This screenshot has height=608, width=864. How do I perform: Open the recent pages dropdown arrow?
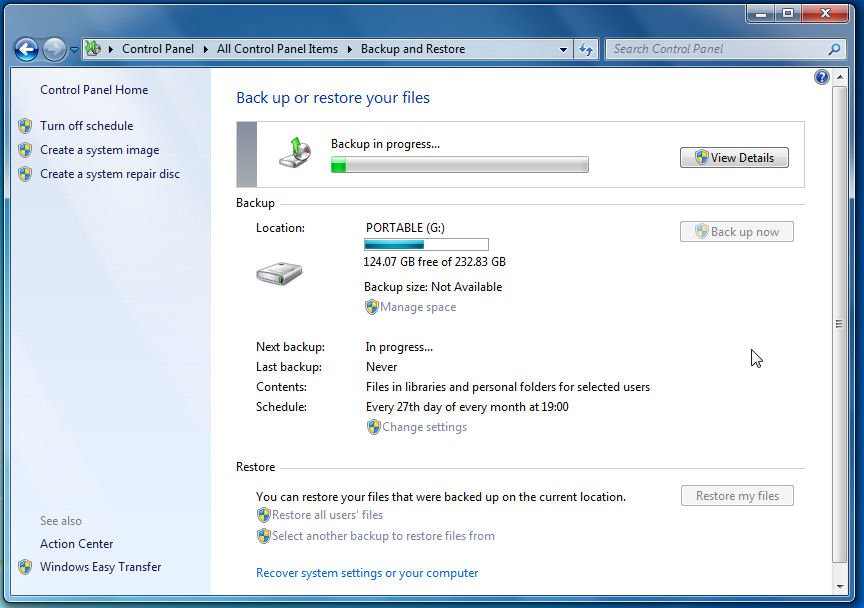[x=74, y=50]
